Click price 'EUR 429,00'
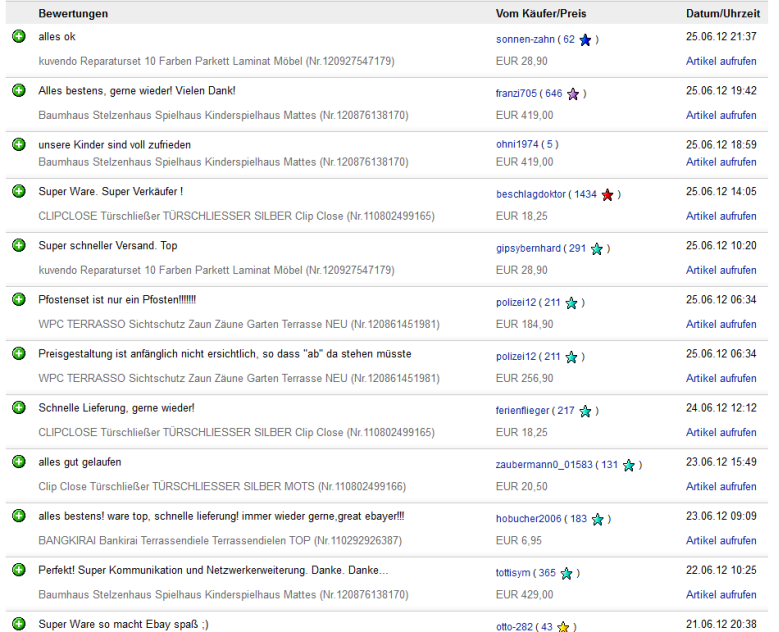Screen dimensions: 779x632 pyautogui.click(x=524, y=595)
